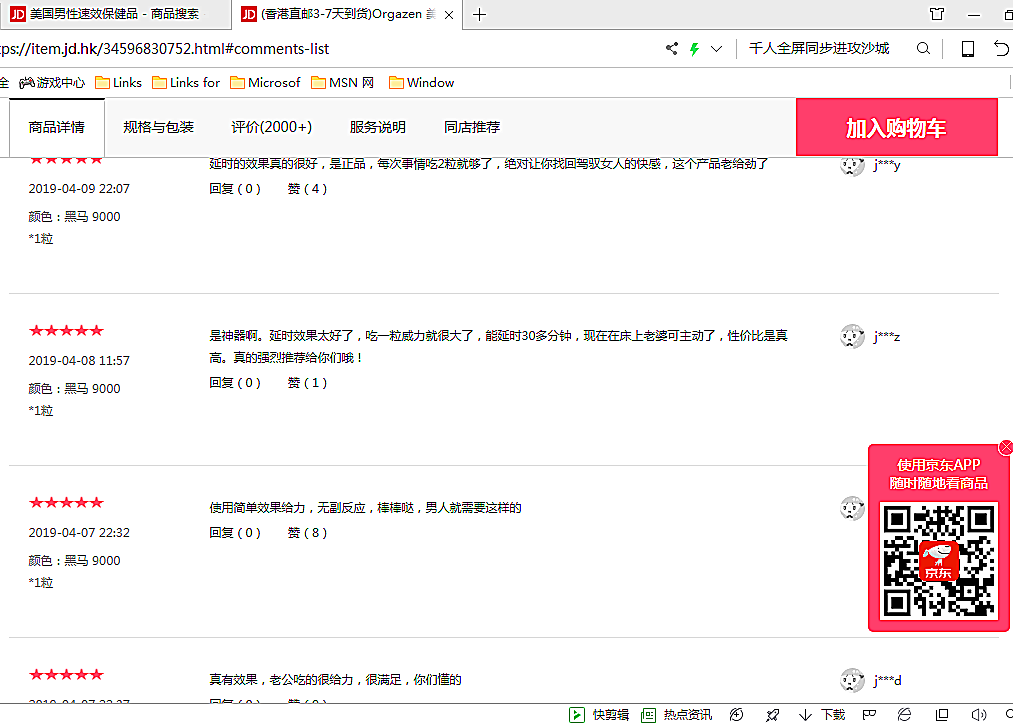The height and width of the screenshot is (727, 1013).
Task: Click the share icon in address bar
Action: (x=672, y=49)
